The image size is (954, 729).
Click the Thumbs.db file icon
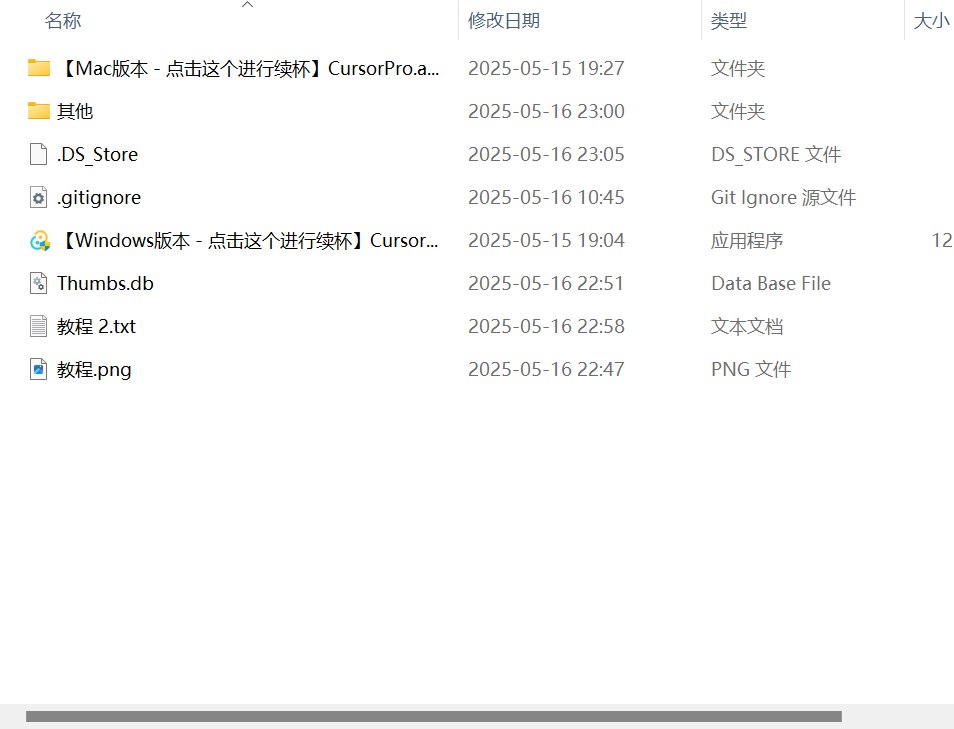coord(38,283)
